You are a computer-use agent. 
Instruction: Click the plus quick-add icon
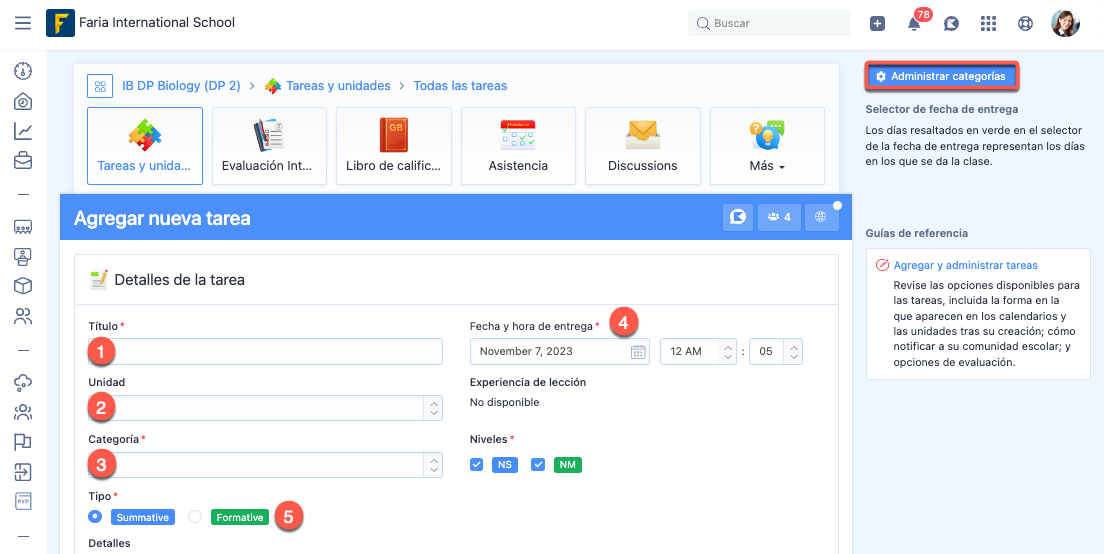click(x=877, y=24)
